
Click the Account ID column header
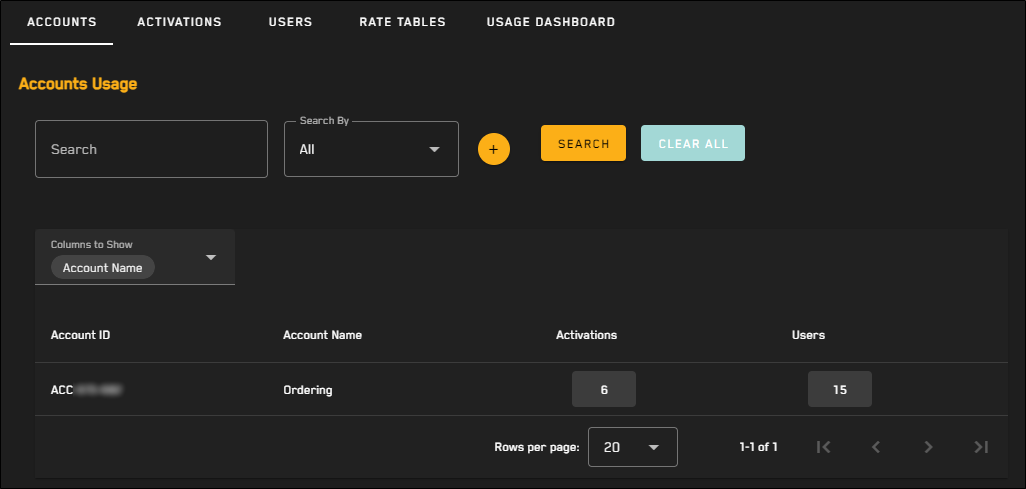[80, 335]
